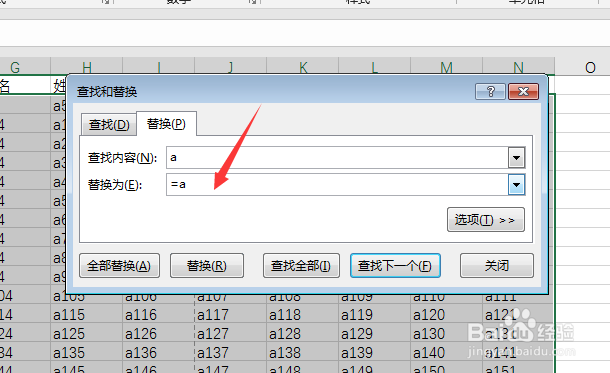Image resolution: width=610 pixels, height=373 pixels.
Task: Expand options with 选项(T) button
Action: tap(486, 220)
